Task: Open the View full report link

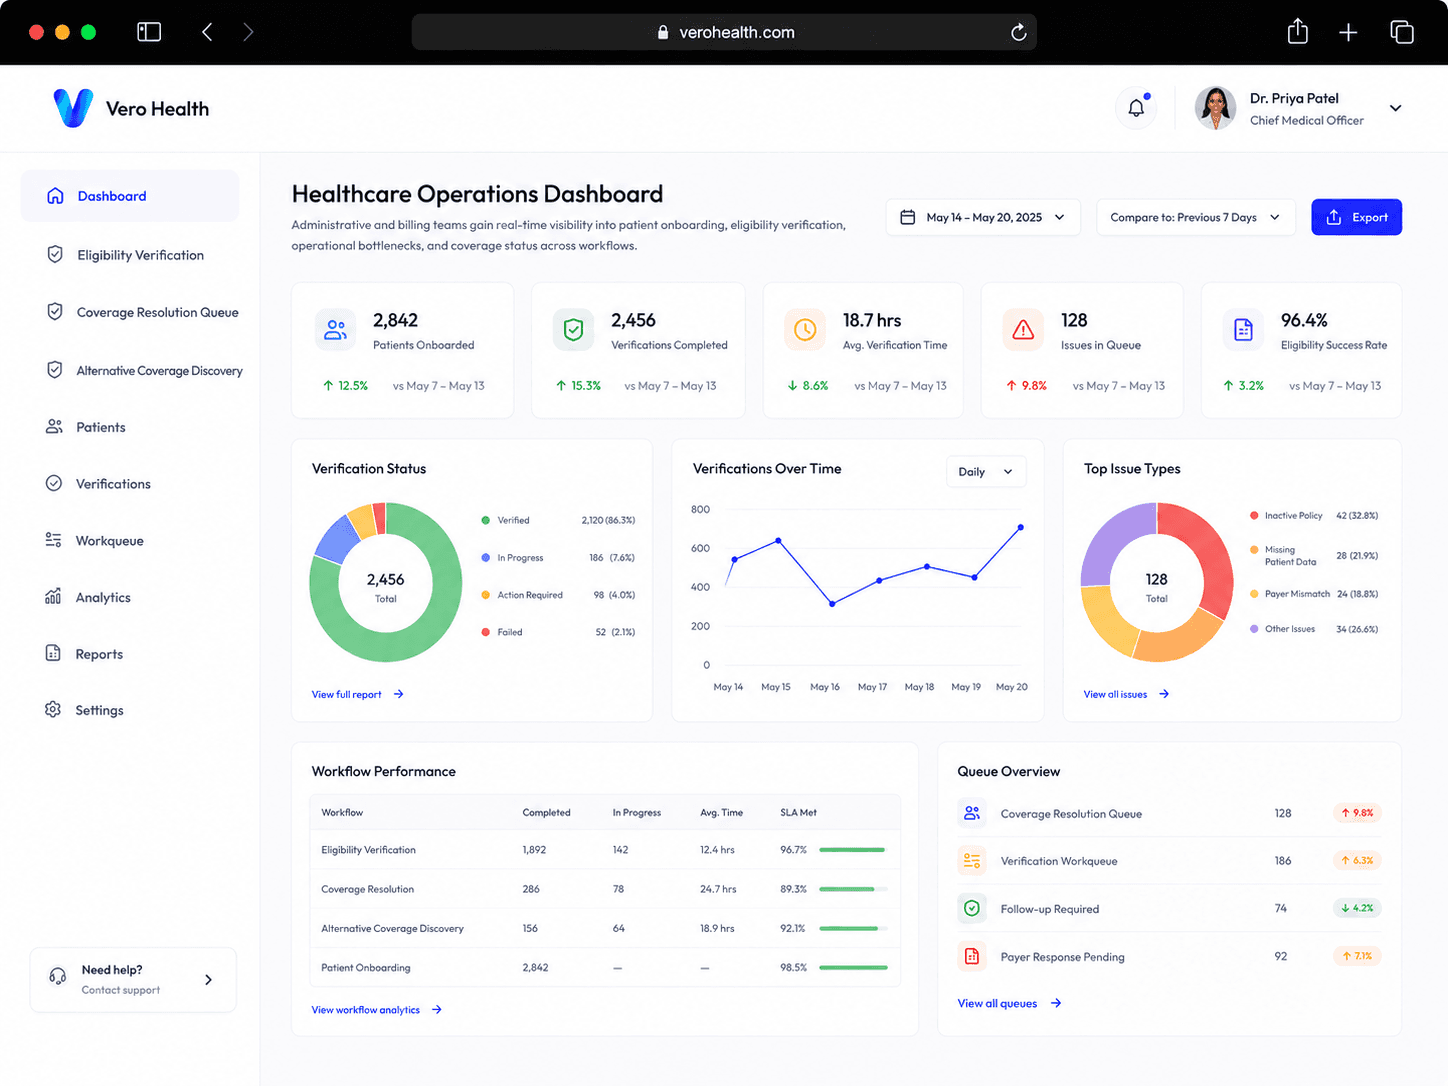Action: point(357,694)
